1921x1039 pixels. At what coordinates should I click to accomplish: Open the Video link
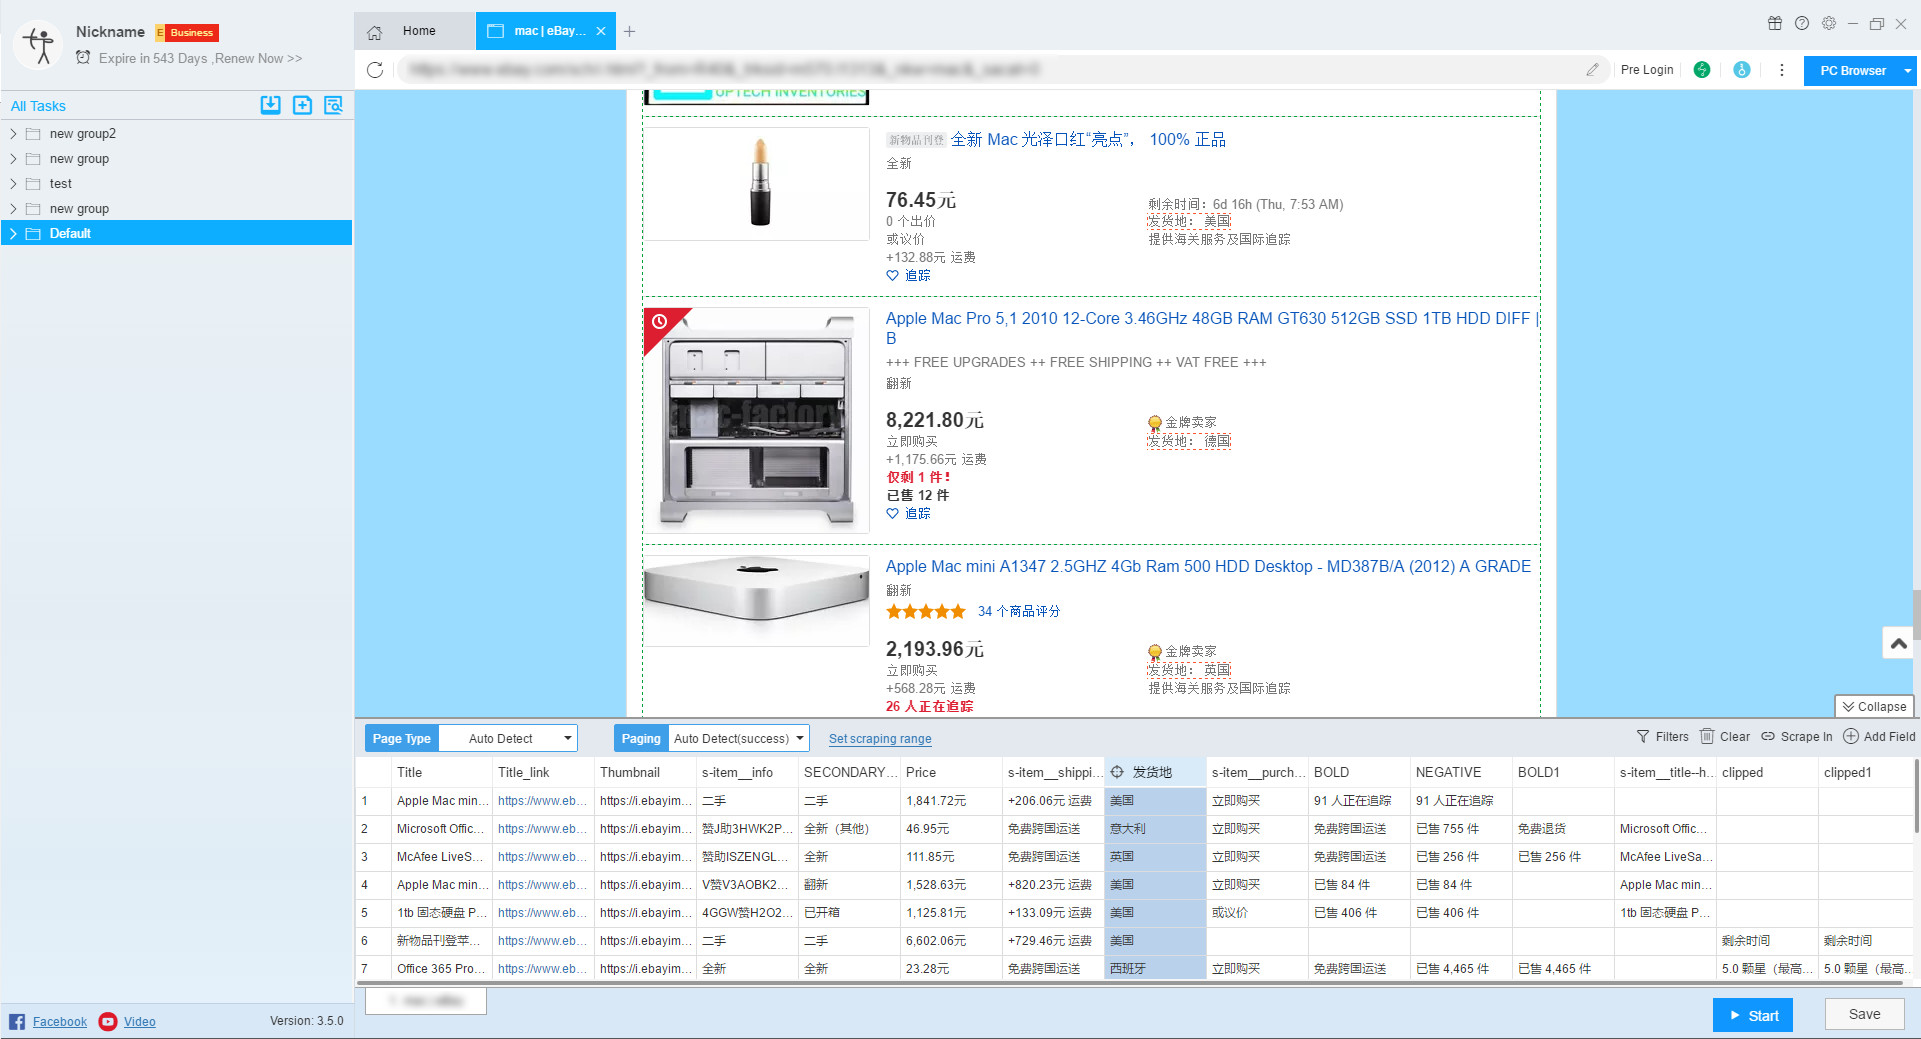tap(140, 1021)
